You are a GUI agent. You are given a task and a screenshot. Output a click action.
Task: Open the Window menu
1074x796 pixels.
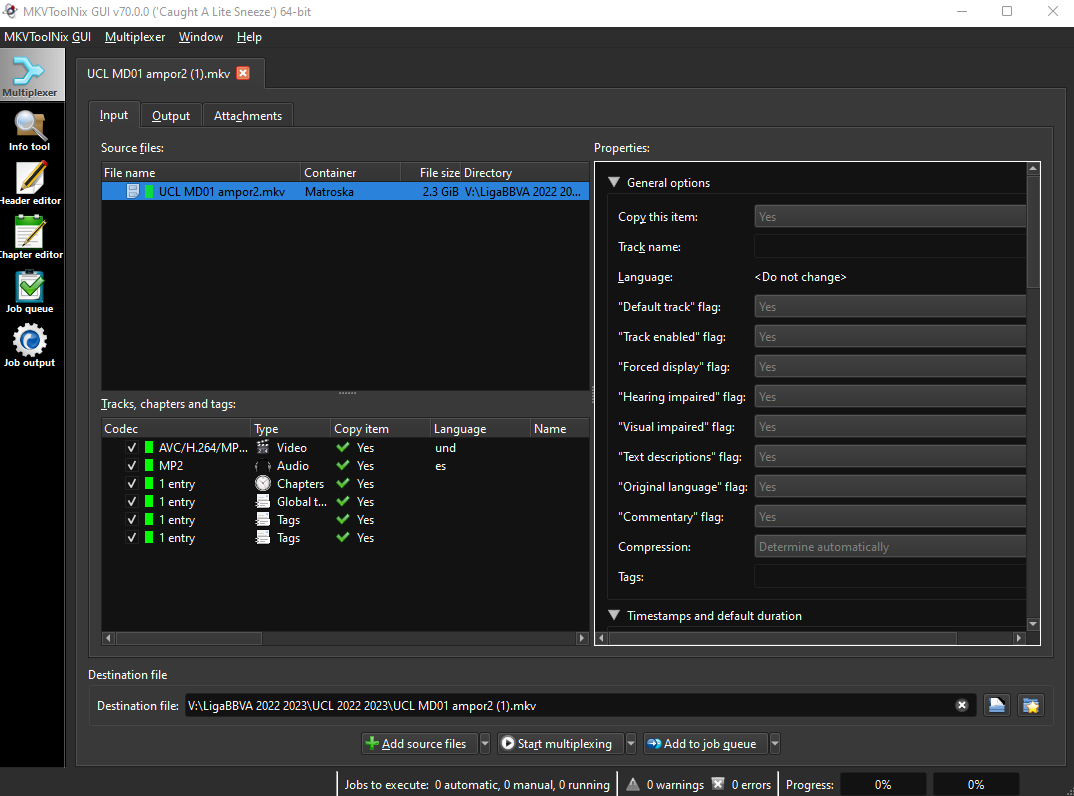pyautogui.click(x=201, y=37)
